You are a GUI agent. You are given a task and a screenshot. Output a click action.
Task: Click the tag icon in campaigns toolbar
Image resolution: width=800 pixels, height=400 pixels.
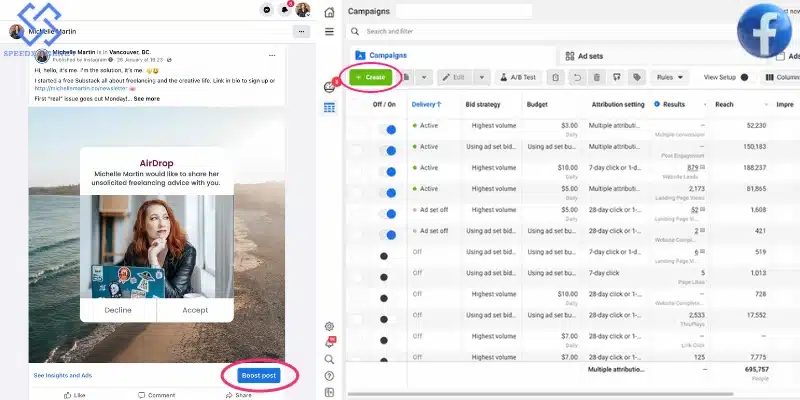636,77
